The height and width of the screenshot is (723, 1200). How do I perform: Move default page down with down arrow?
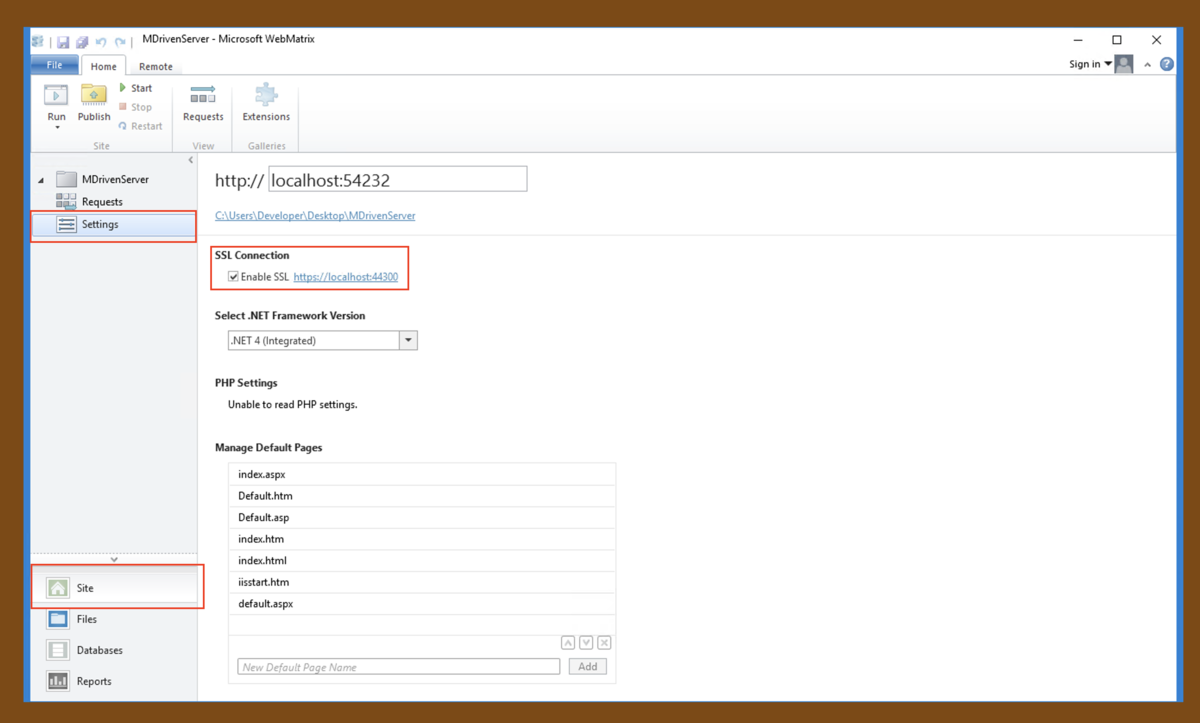pos(586,643)
